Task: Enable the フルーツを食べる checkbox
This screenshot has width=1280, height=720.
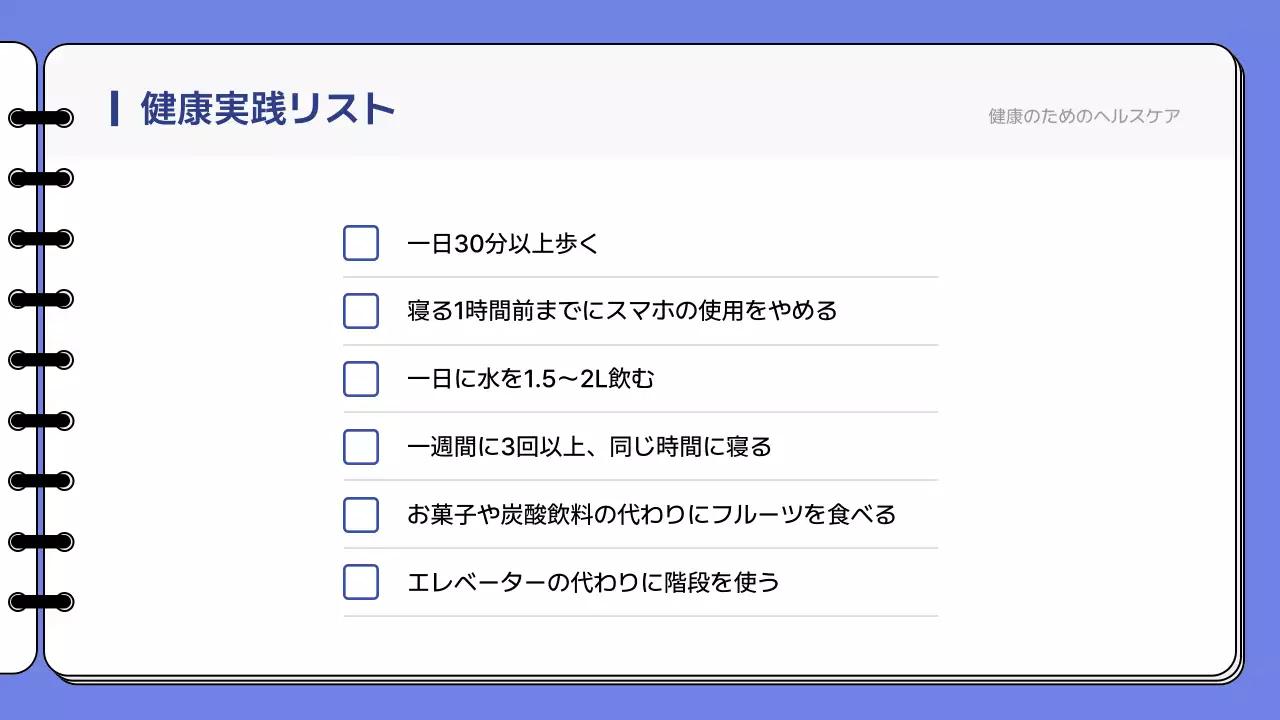Action: pos(361,515)
